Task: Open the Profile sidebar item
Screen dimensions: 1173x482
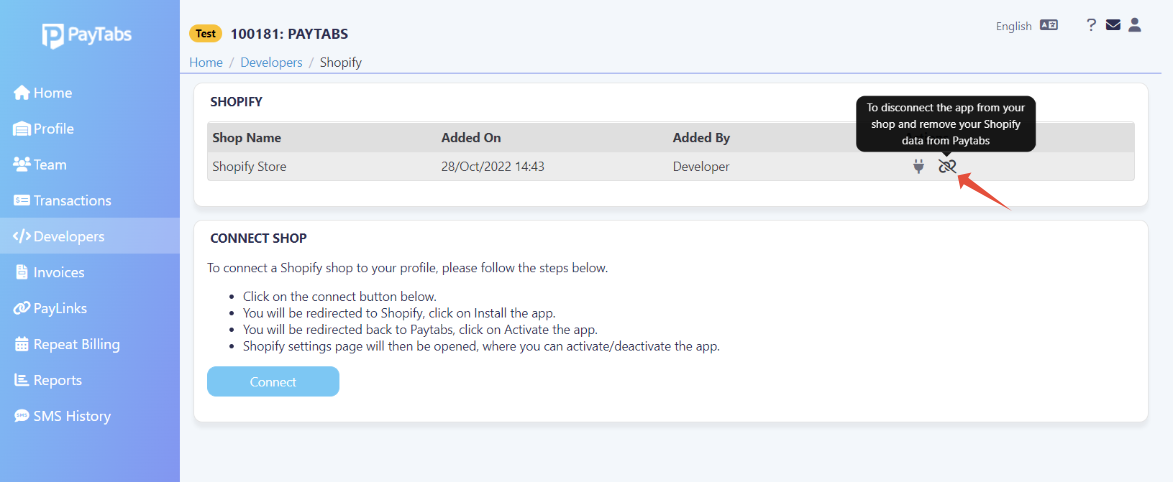Action: (x=90, y=129)
